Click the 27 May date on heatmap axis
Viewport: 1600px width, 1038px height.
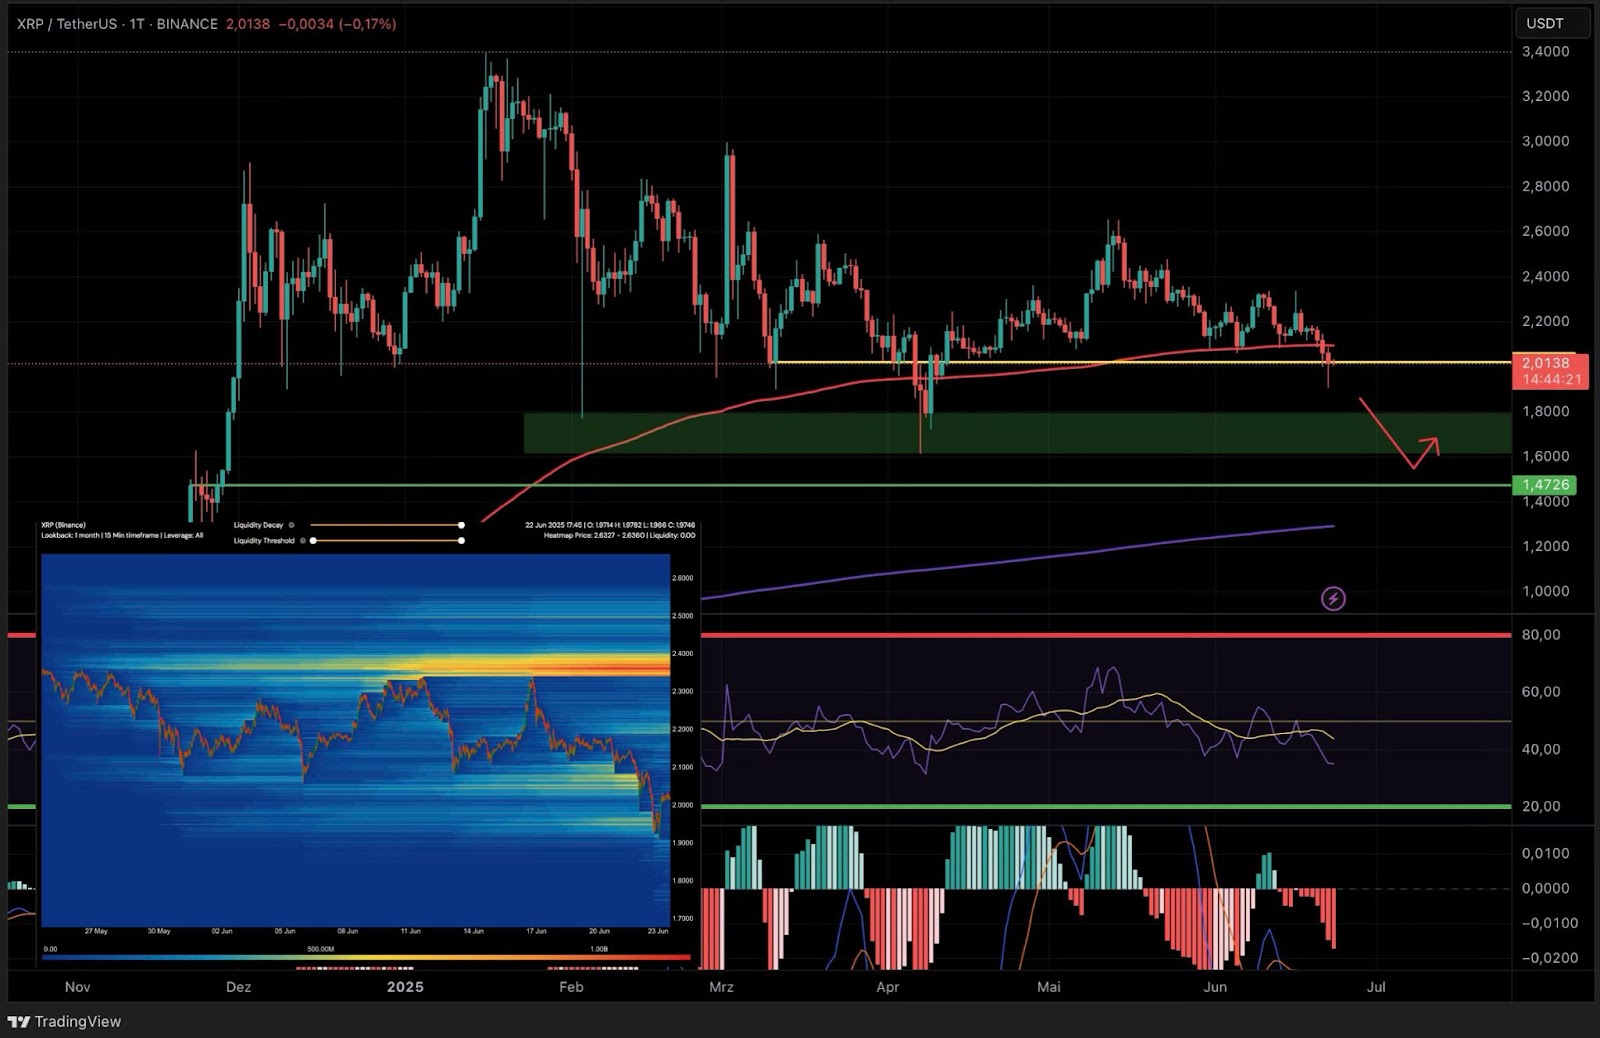pyautogui.click(x=96, y=931)
